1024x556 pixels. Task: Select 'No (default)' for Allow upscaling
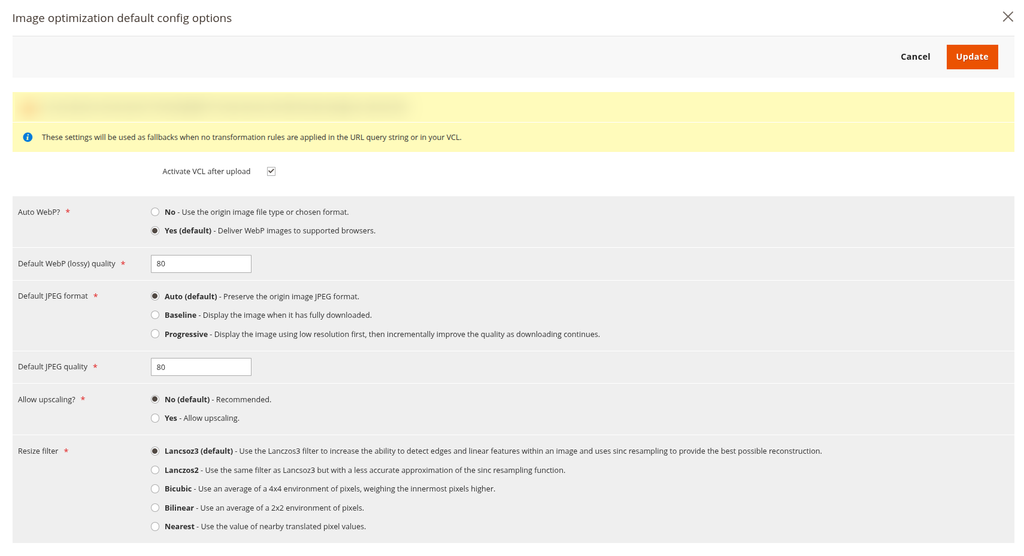click(x=155, y=399)
